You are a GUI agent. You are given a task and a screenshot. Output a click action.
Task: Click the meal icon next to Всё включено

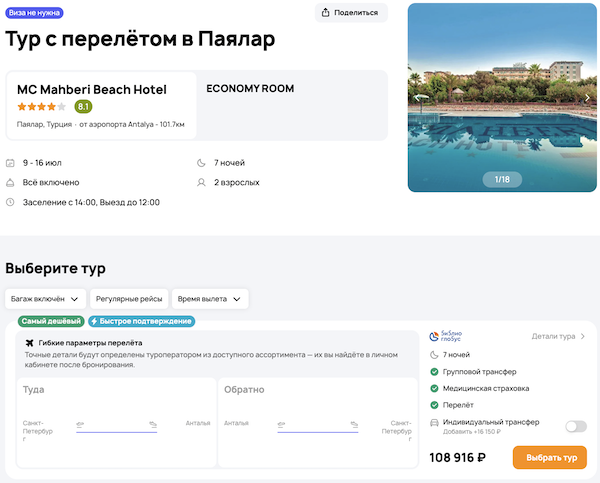(x=10, y=183)
